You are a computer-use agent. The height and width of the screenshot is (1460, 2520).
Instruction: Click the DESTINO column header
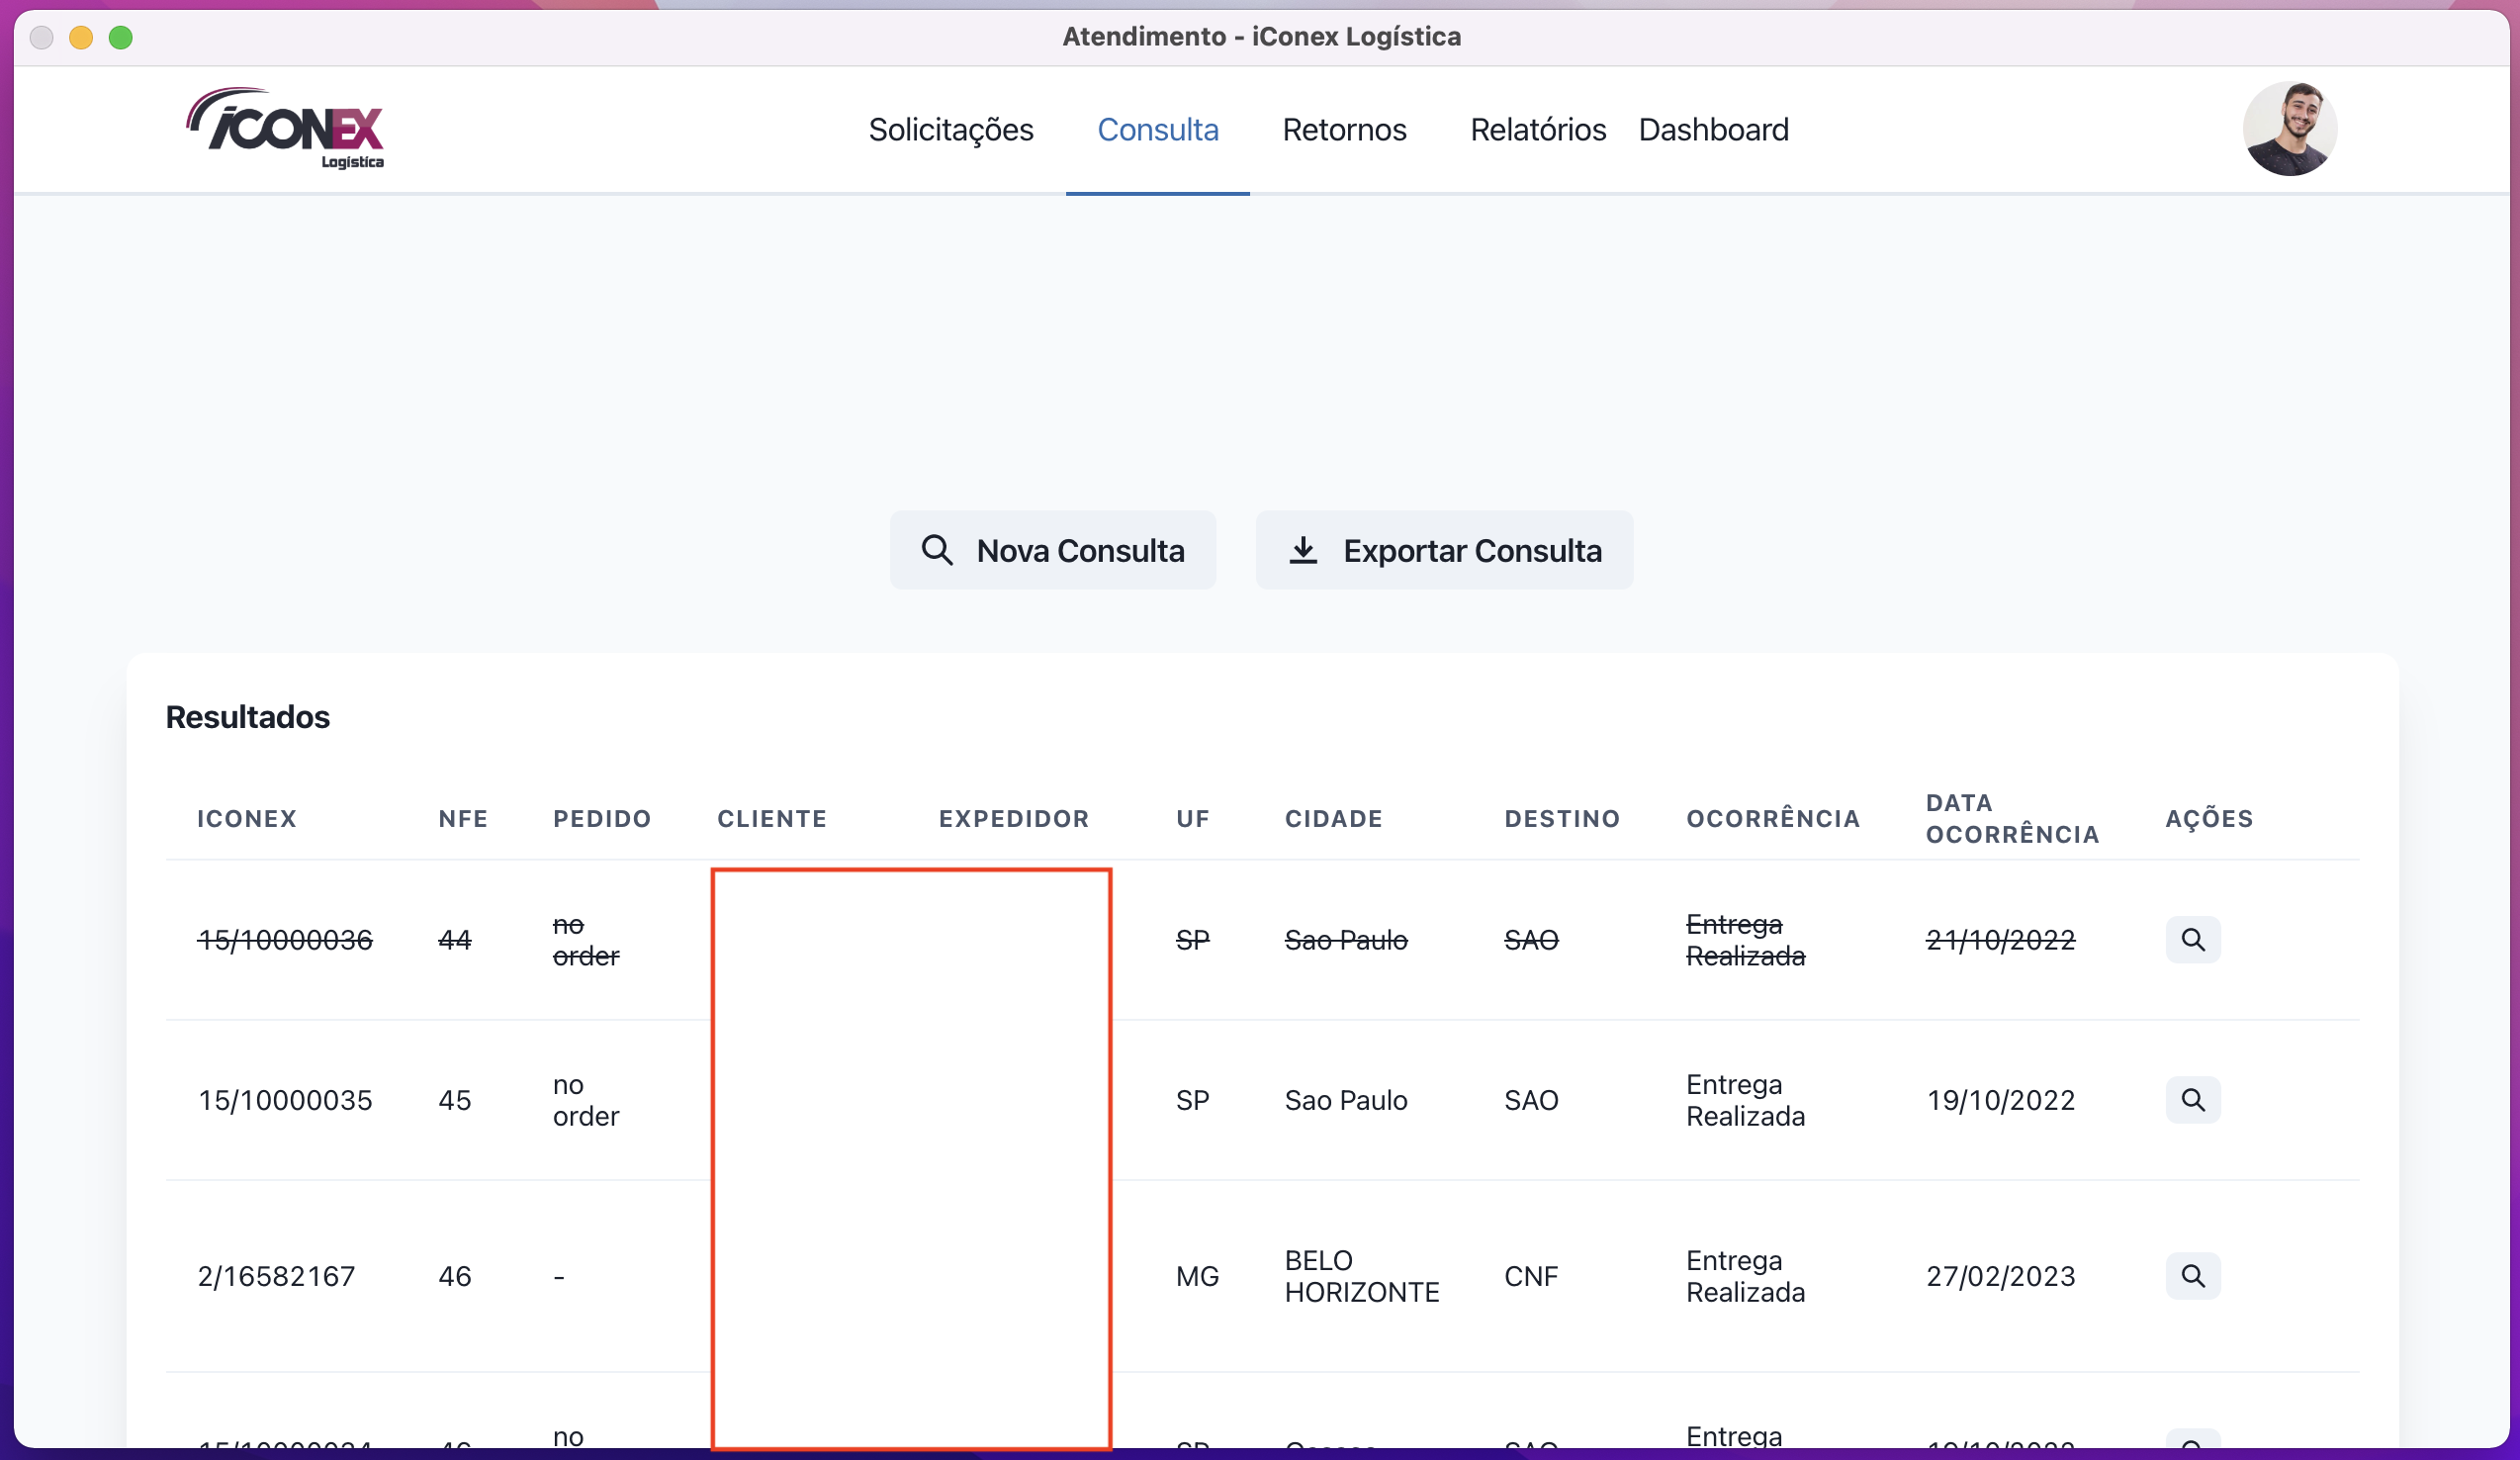(1562, 819)
